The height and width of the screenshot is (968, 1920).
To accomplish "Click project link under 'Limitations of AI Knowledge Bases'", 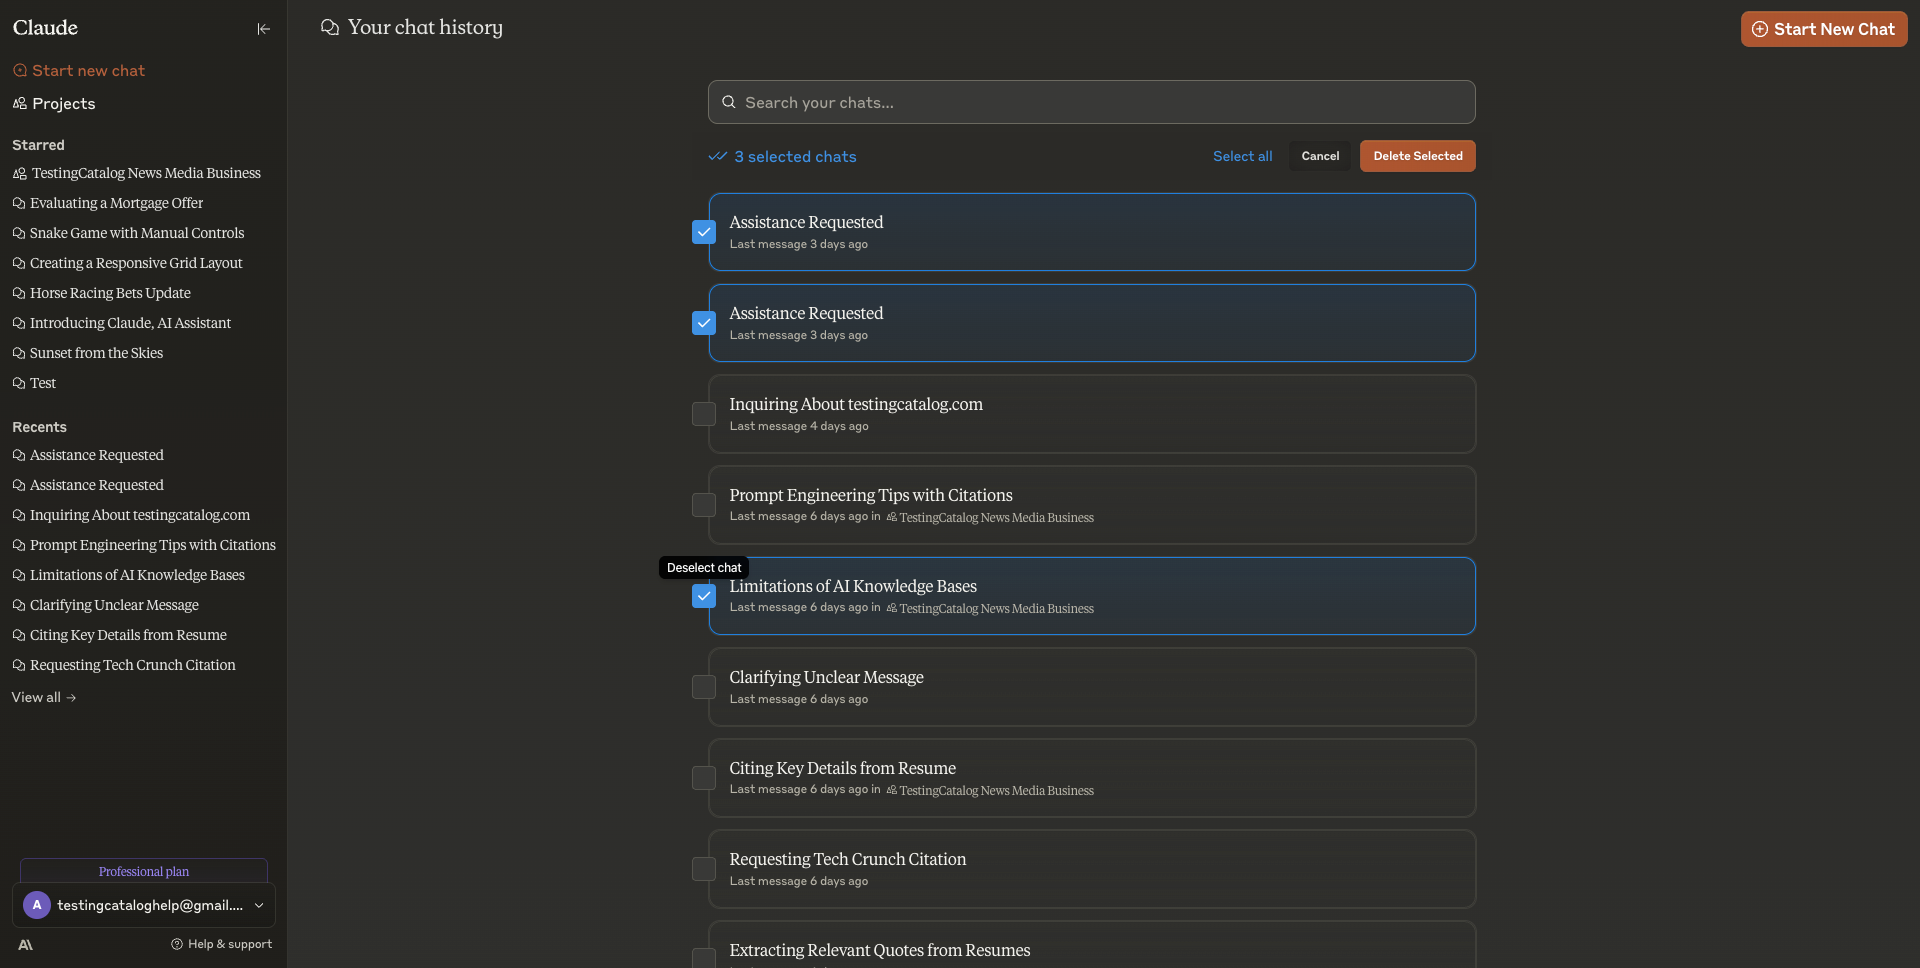I will [990, 608].
